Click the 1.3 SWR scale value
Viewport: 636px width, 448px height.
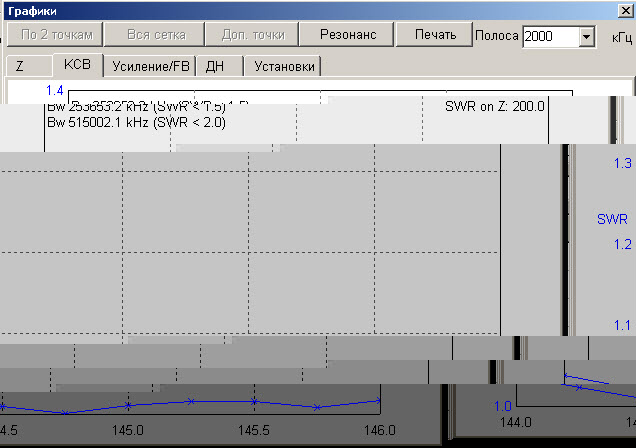click(622, 163)
